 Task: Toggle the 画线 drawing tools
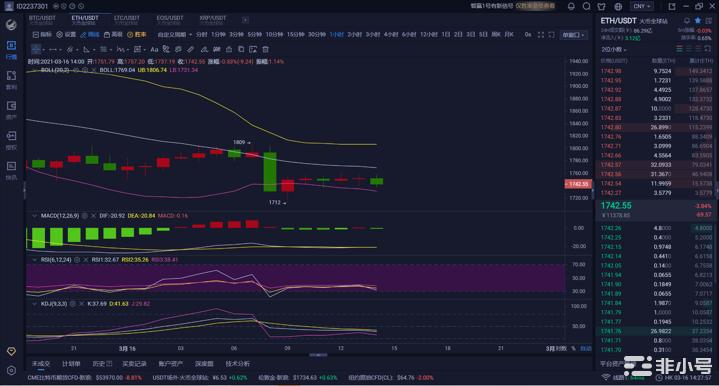click(x=90, y=34)
